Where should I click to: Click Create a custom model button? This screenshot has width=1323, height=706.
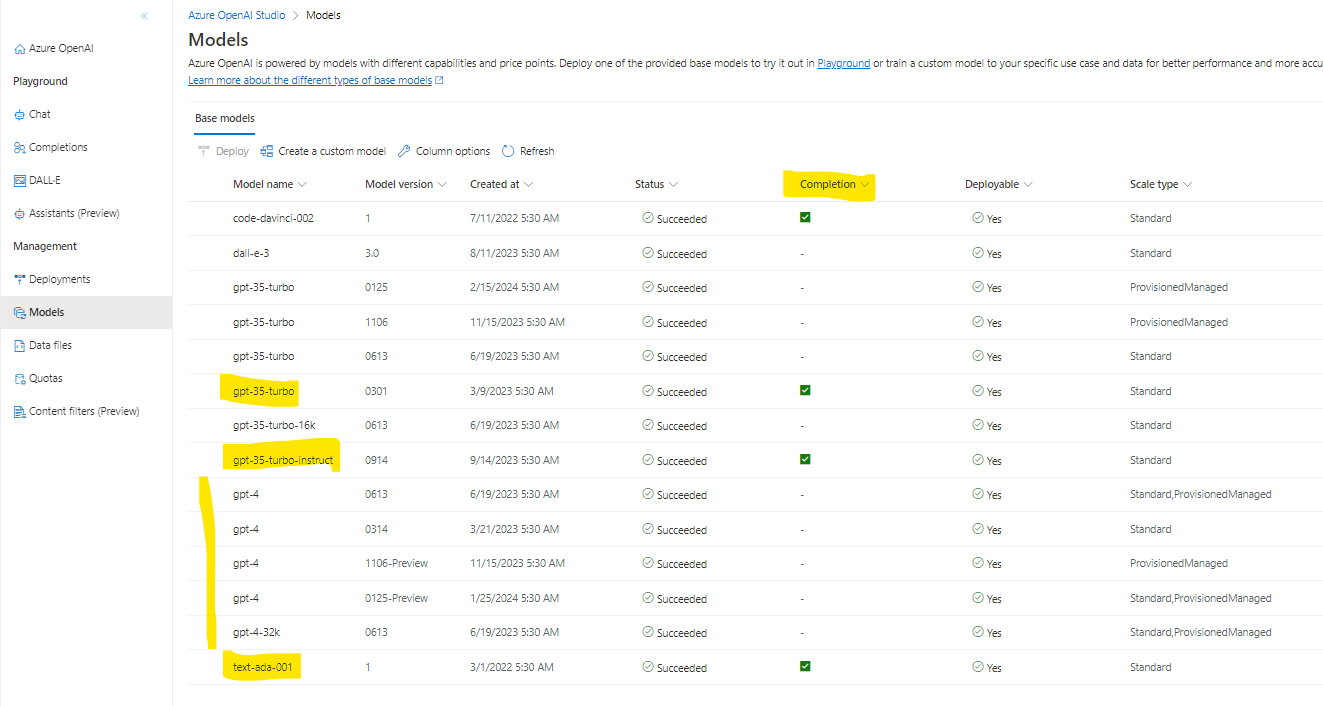pyautogui.click(x=323, y=151)
